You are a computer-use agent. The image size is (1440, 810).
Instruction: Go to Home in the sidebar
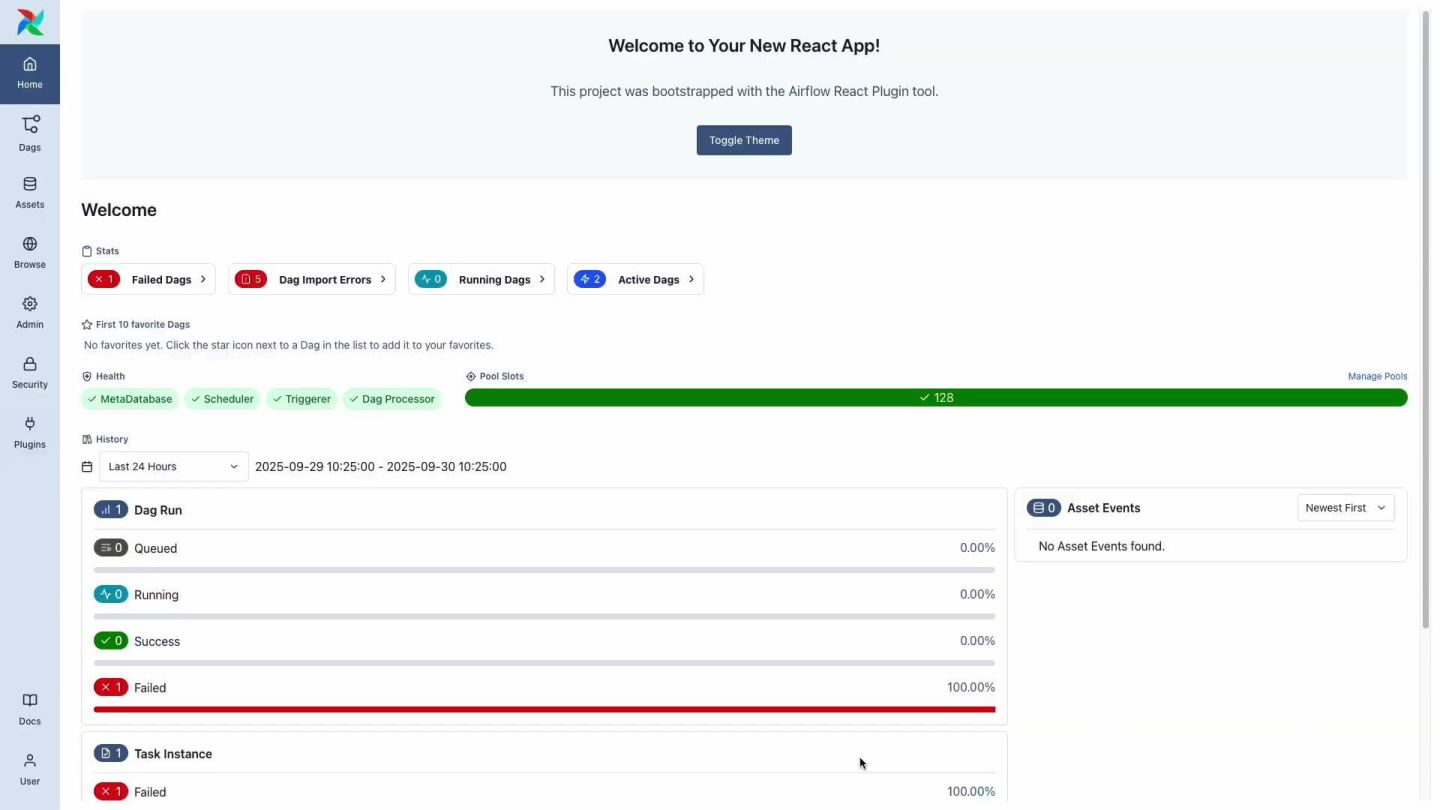coord(30,74)
